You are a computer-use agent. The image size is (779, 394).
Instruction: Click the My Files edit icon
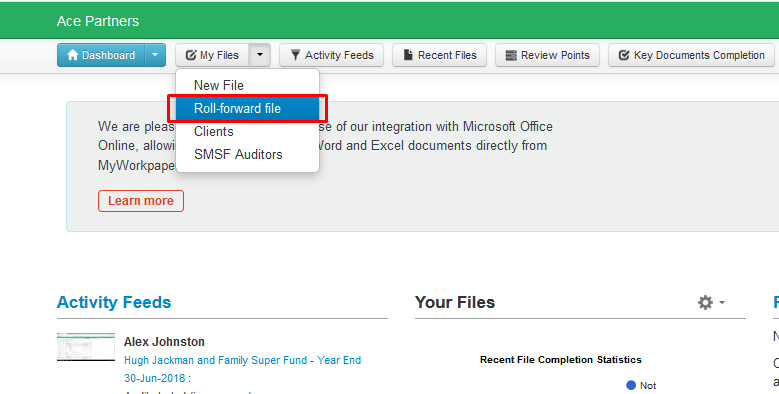191,55
